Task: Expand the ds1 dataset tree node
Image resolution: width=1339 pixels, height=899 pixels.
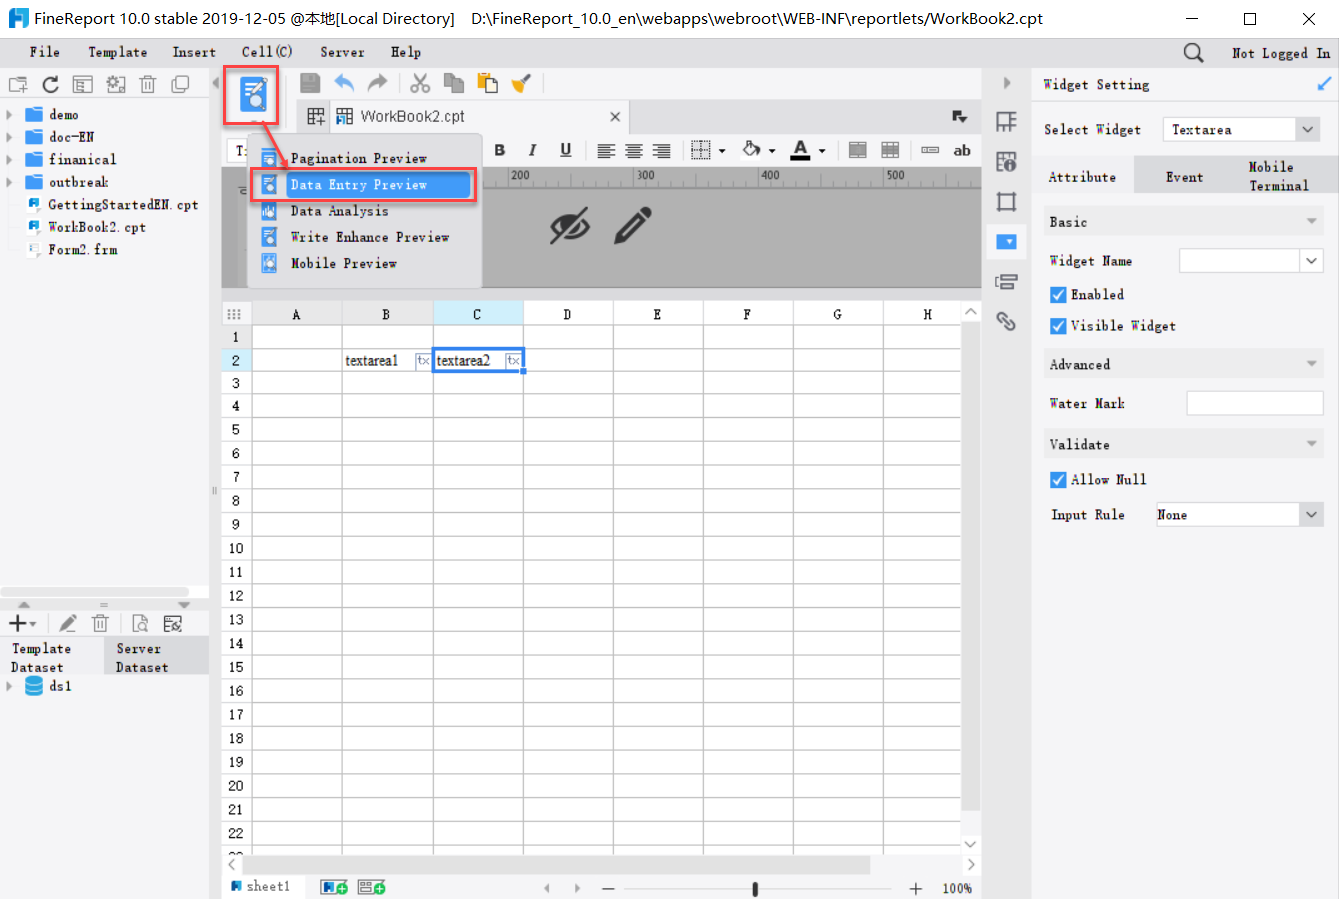Action: [9, 686]
